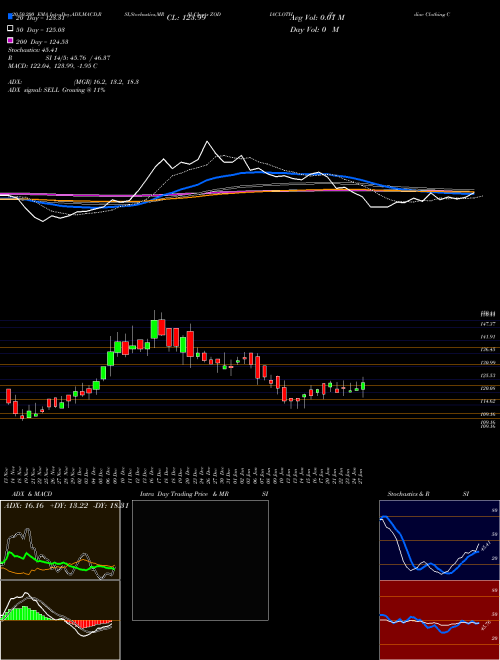The height and width of the screenshot is (660, 500).
Task: Click the tallest green candlestick at the price peak
Action: click(154, 329)
